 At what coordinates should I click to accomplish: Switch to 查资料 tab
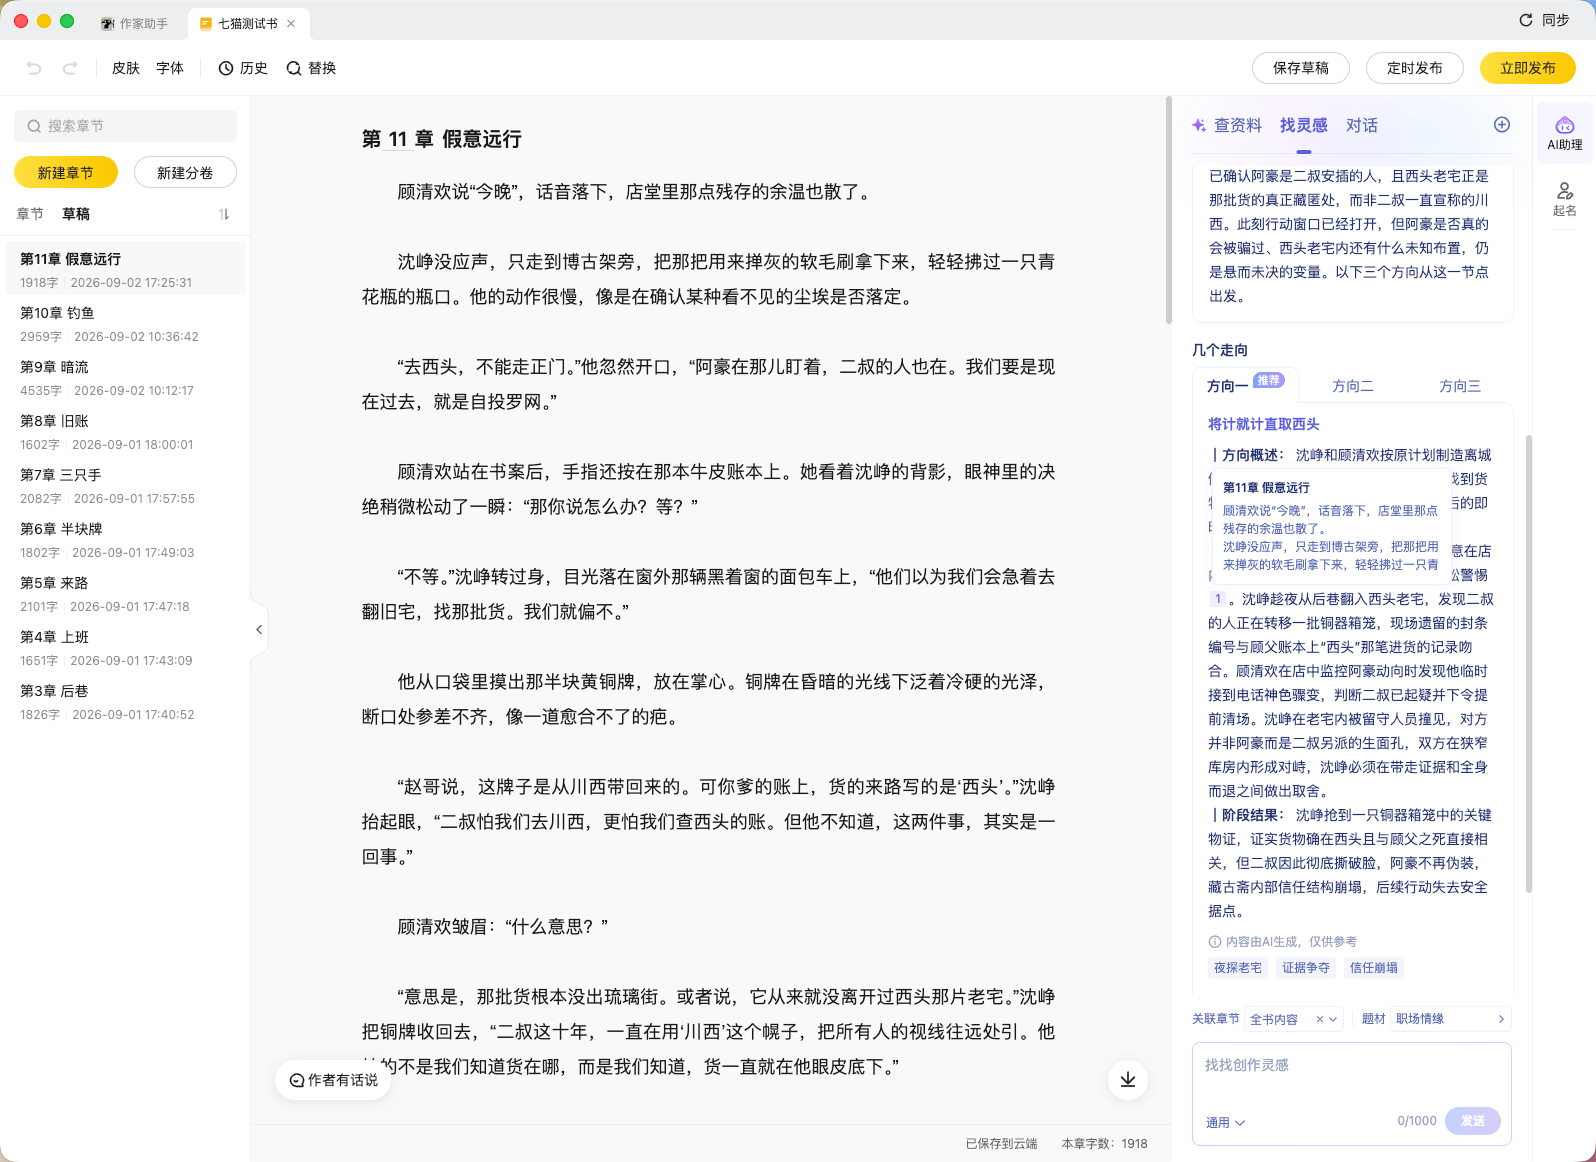(x=1238, y=125)
